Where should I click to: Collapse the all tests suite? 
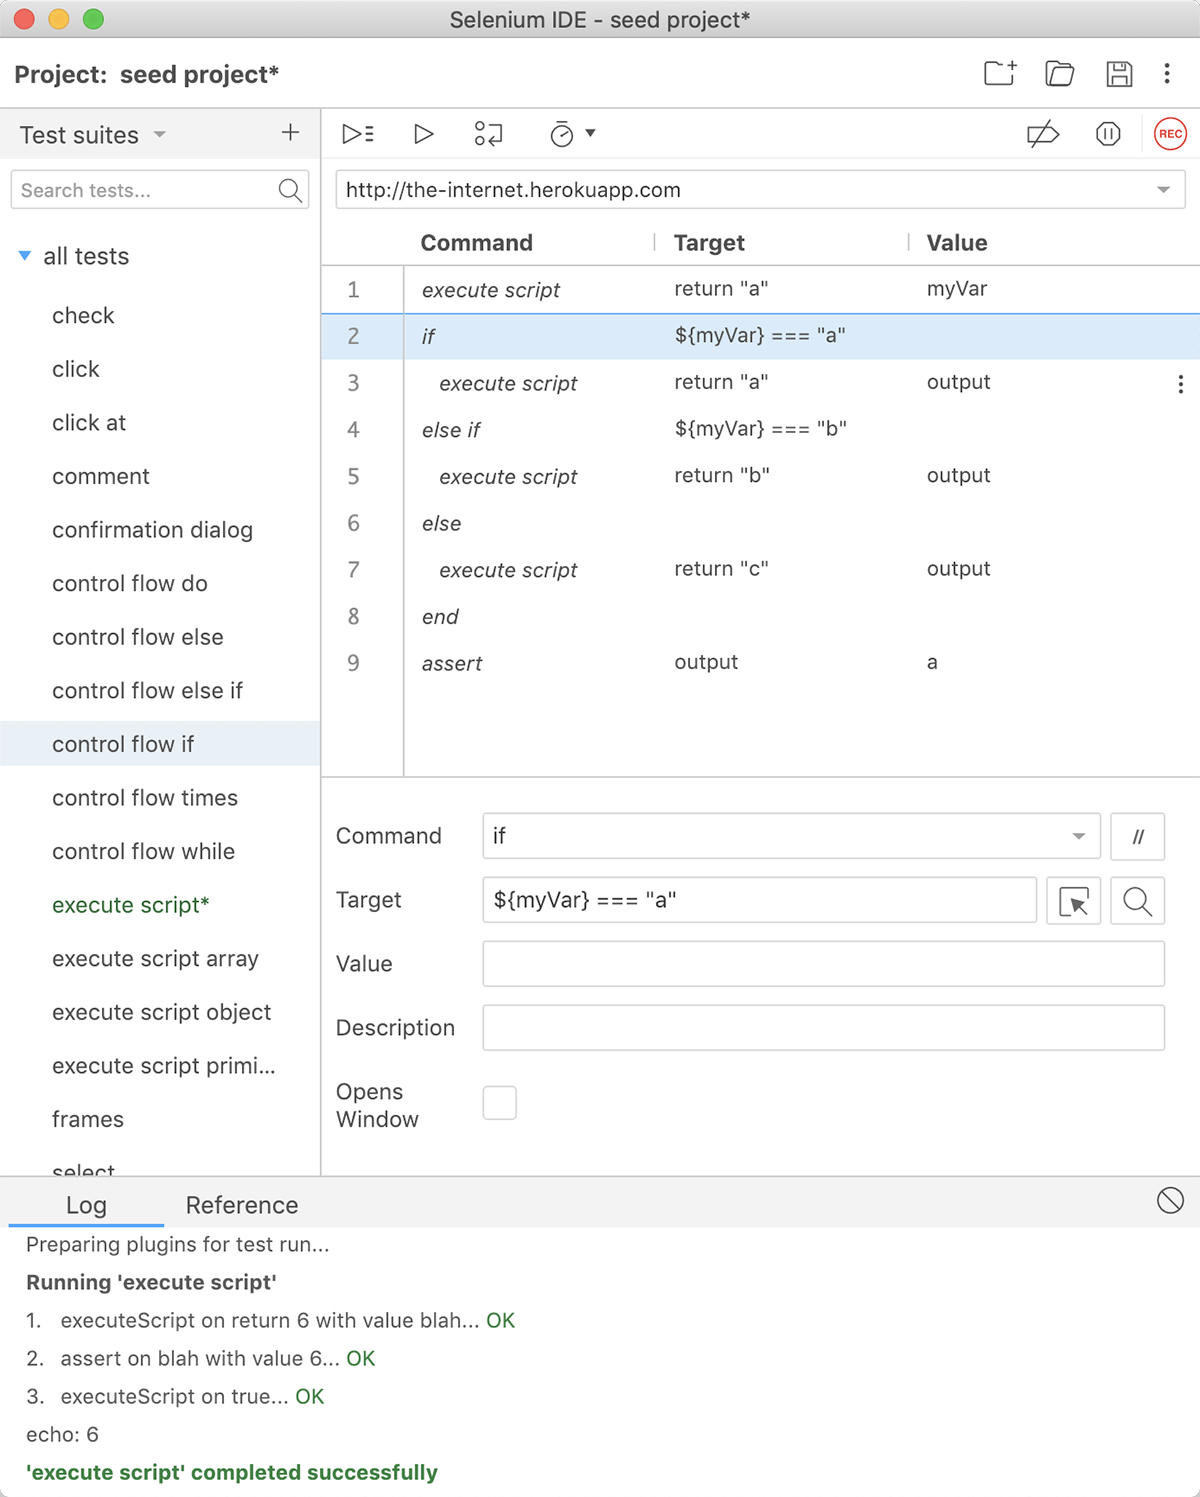(25, 256)
